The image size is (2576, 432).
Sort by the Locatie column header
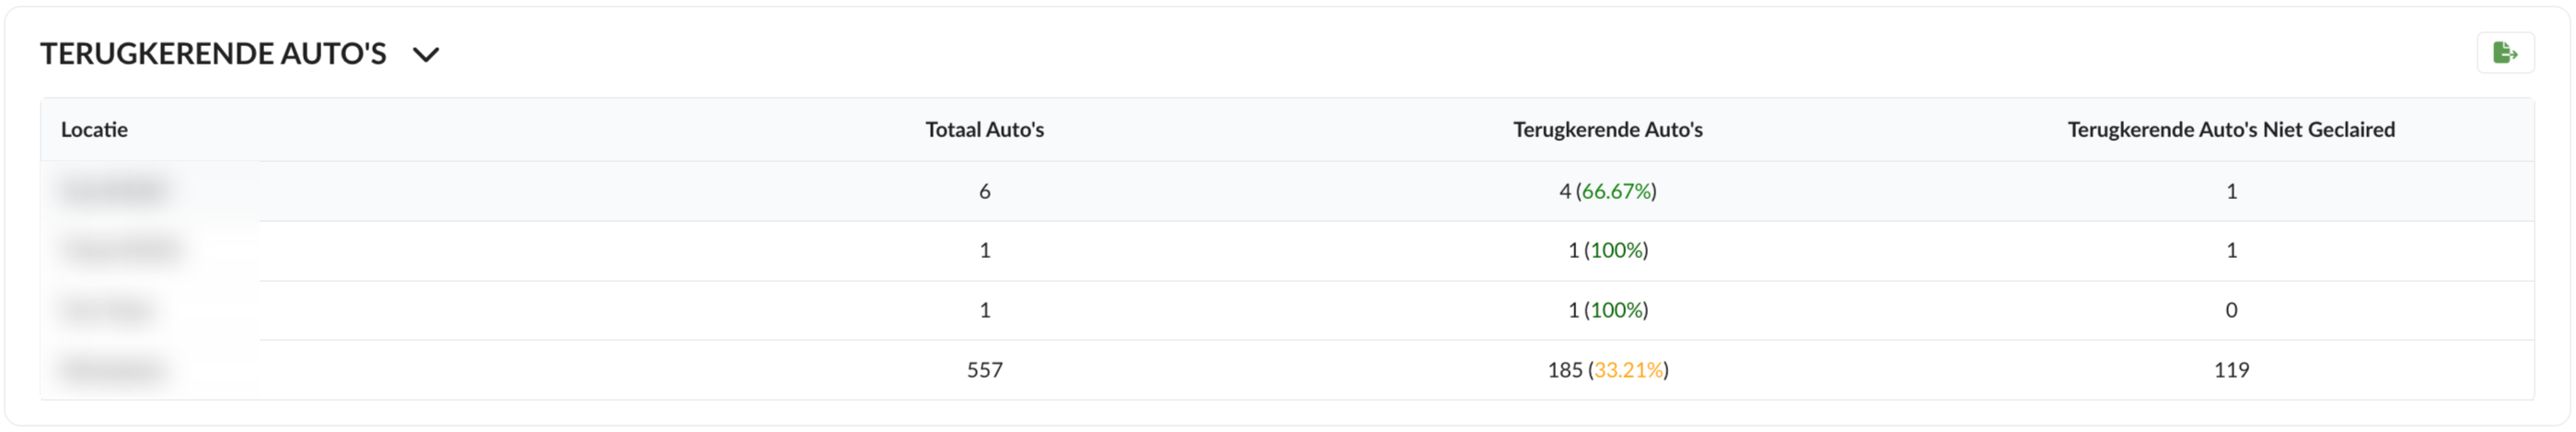[x=94, y=129]
